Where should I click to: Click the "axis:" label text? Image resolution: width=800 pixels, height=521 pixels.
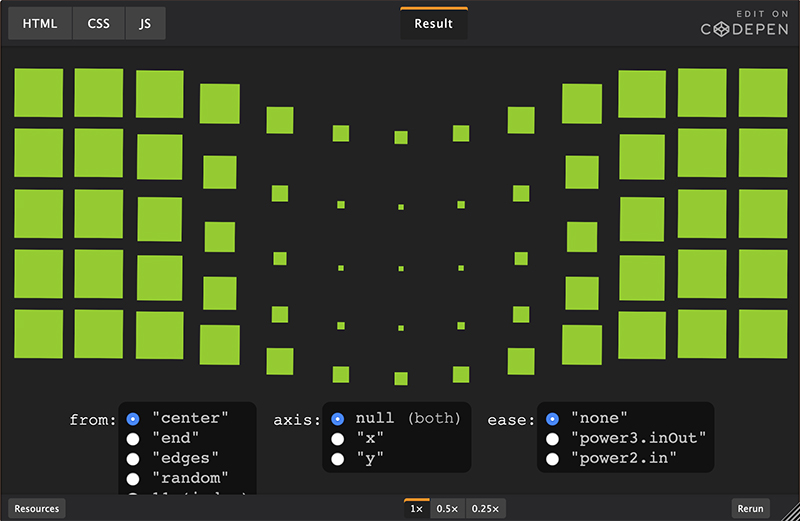296,420
